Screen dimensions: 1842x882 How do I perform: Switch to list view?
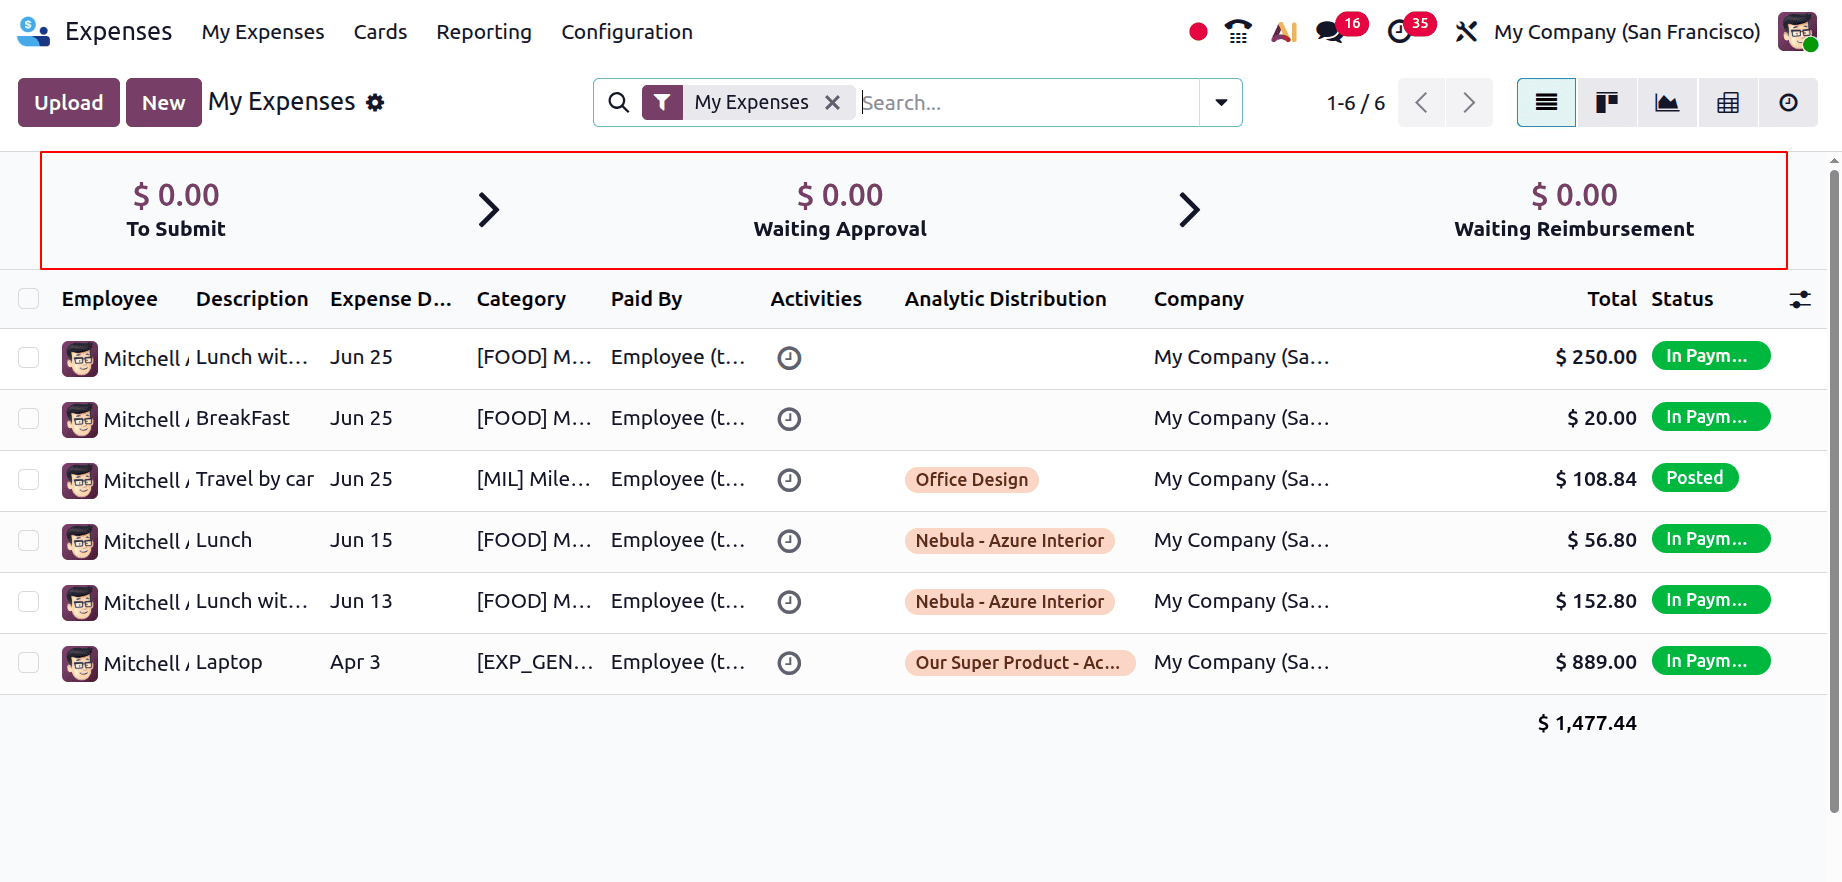[1546, 102]
